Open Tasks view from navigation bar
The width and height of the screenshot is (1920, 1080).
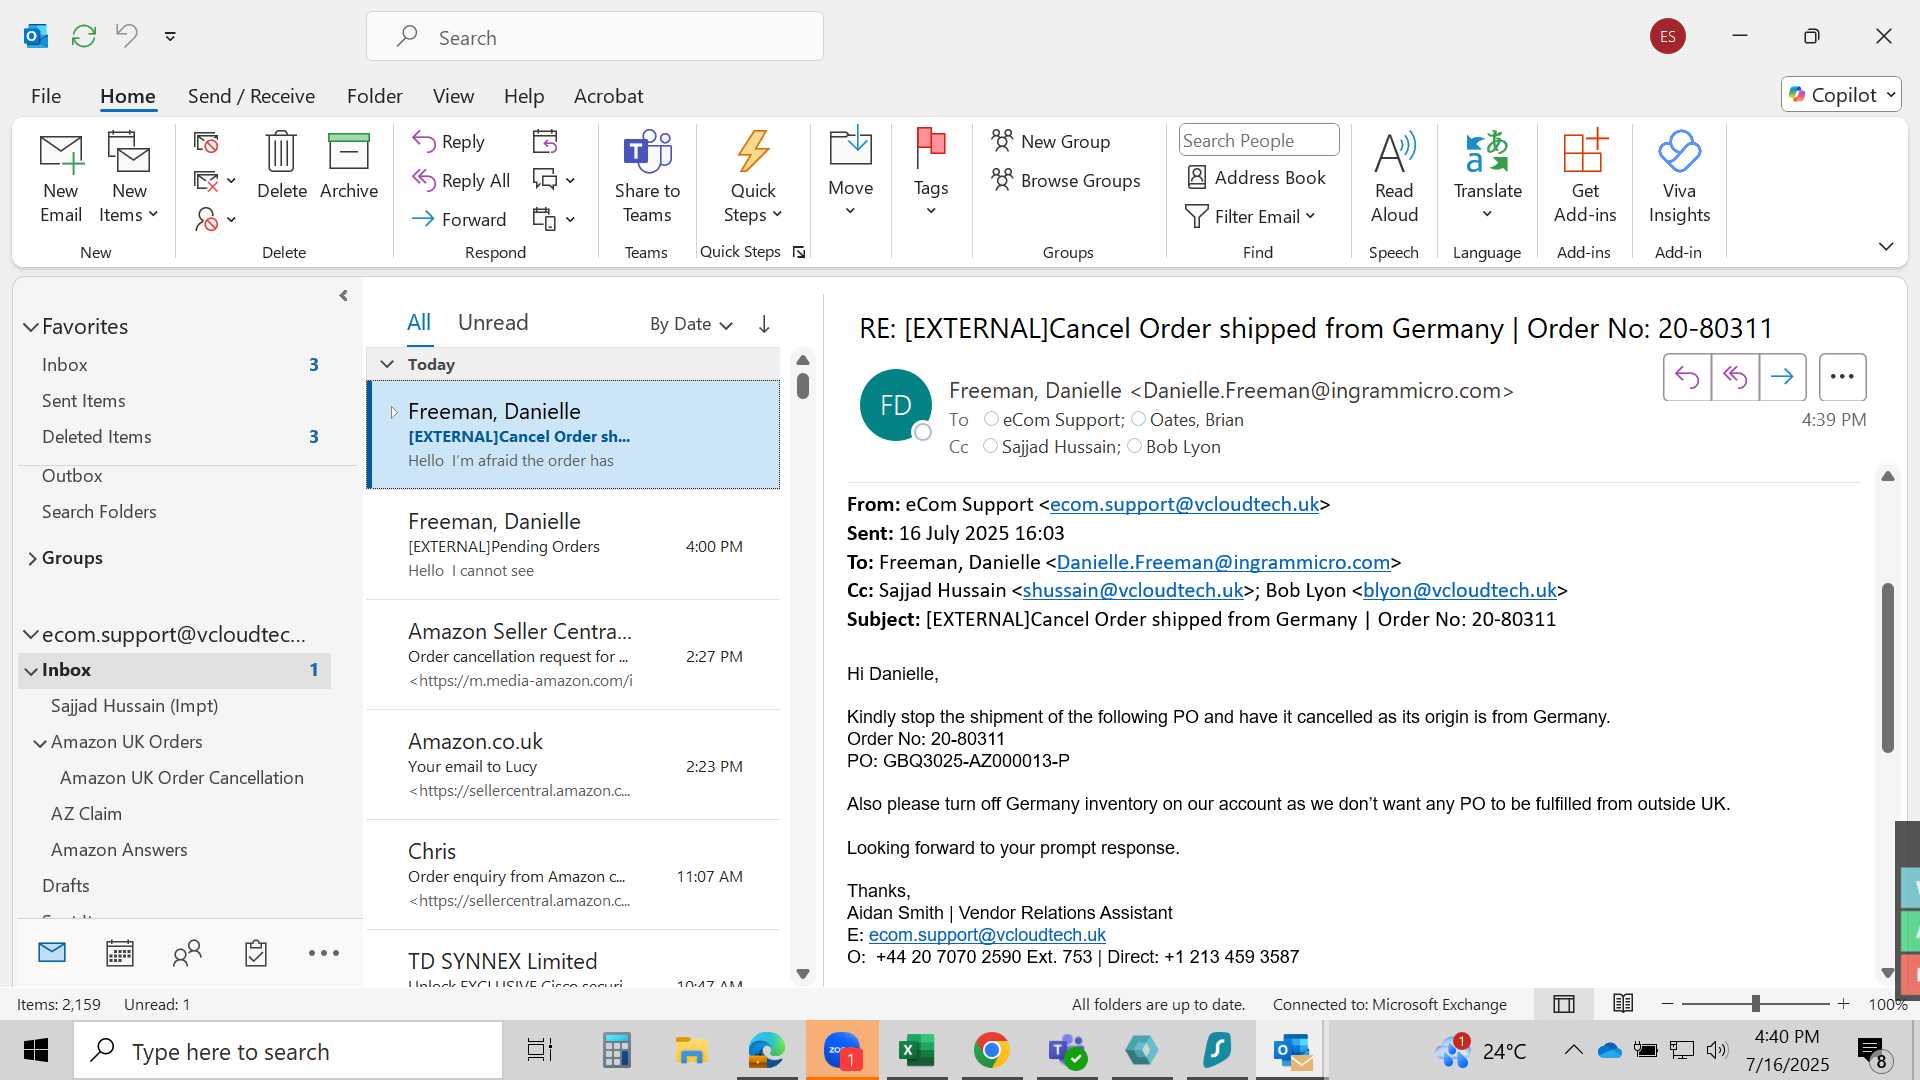pyautogui.click(x=256, y=953)
